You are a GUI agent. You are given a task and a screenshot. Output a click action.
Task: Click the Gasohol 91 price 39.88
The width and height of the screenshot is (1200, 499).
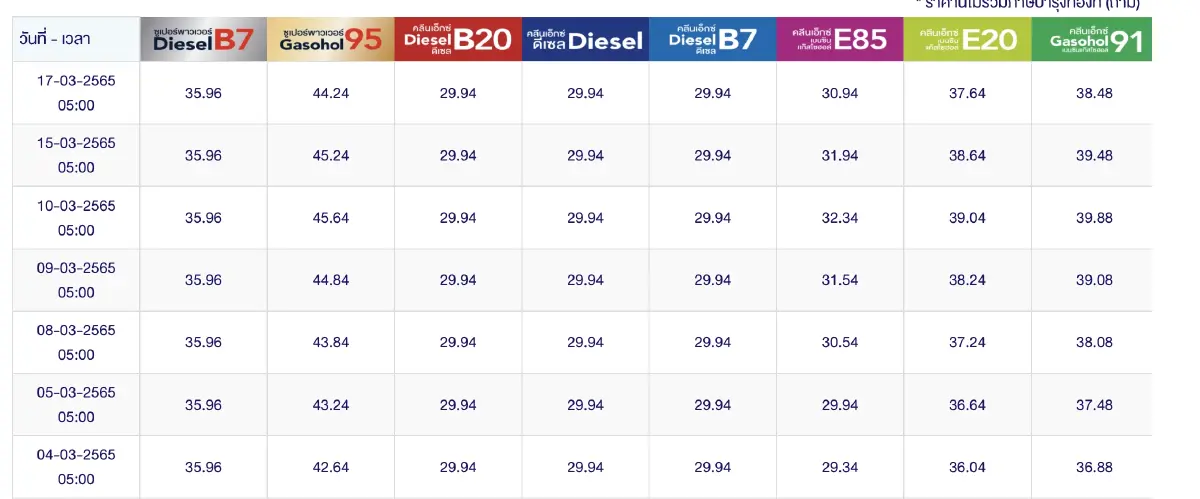pyautogui.click(x=1094, y=218)
